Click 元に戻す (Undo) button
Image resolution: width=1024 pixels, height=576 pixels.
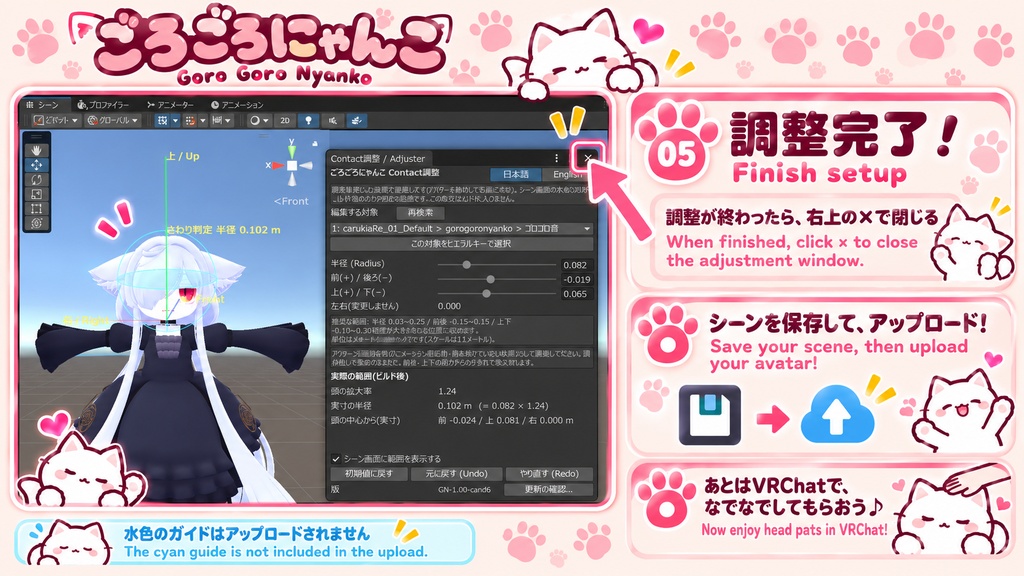[456, 473]
